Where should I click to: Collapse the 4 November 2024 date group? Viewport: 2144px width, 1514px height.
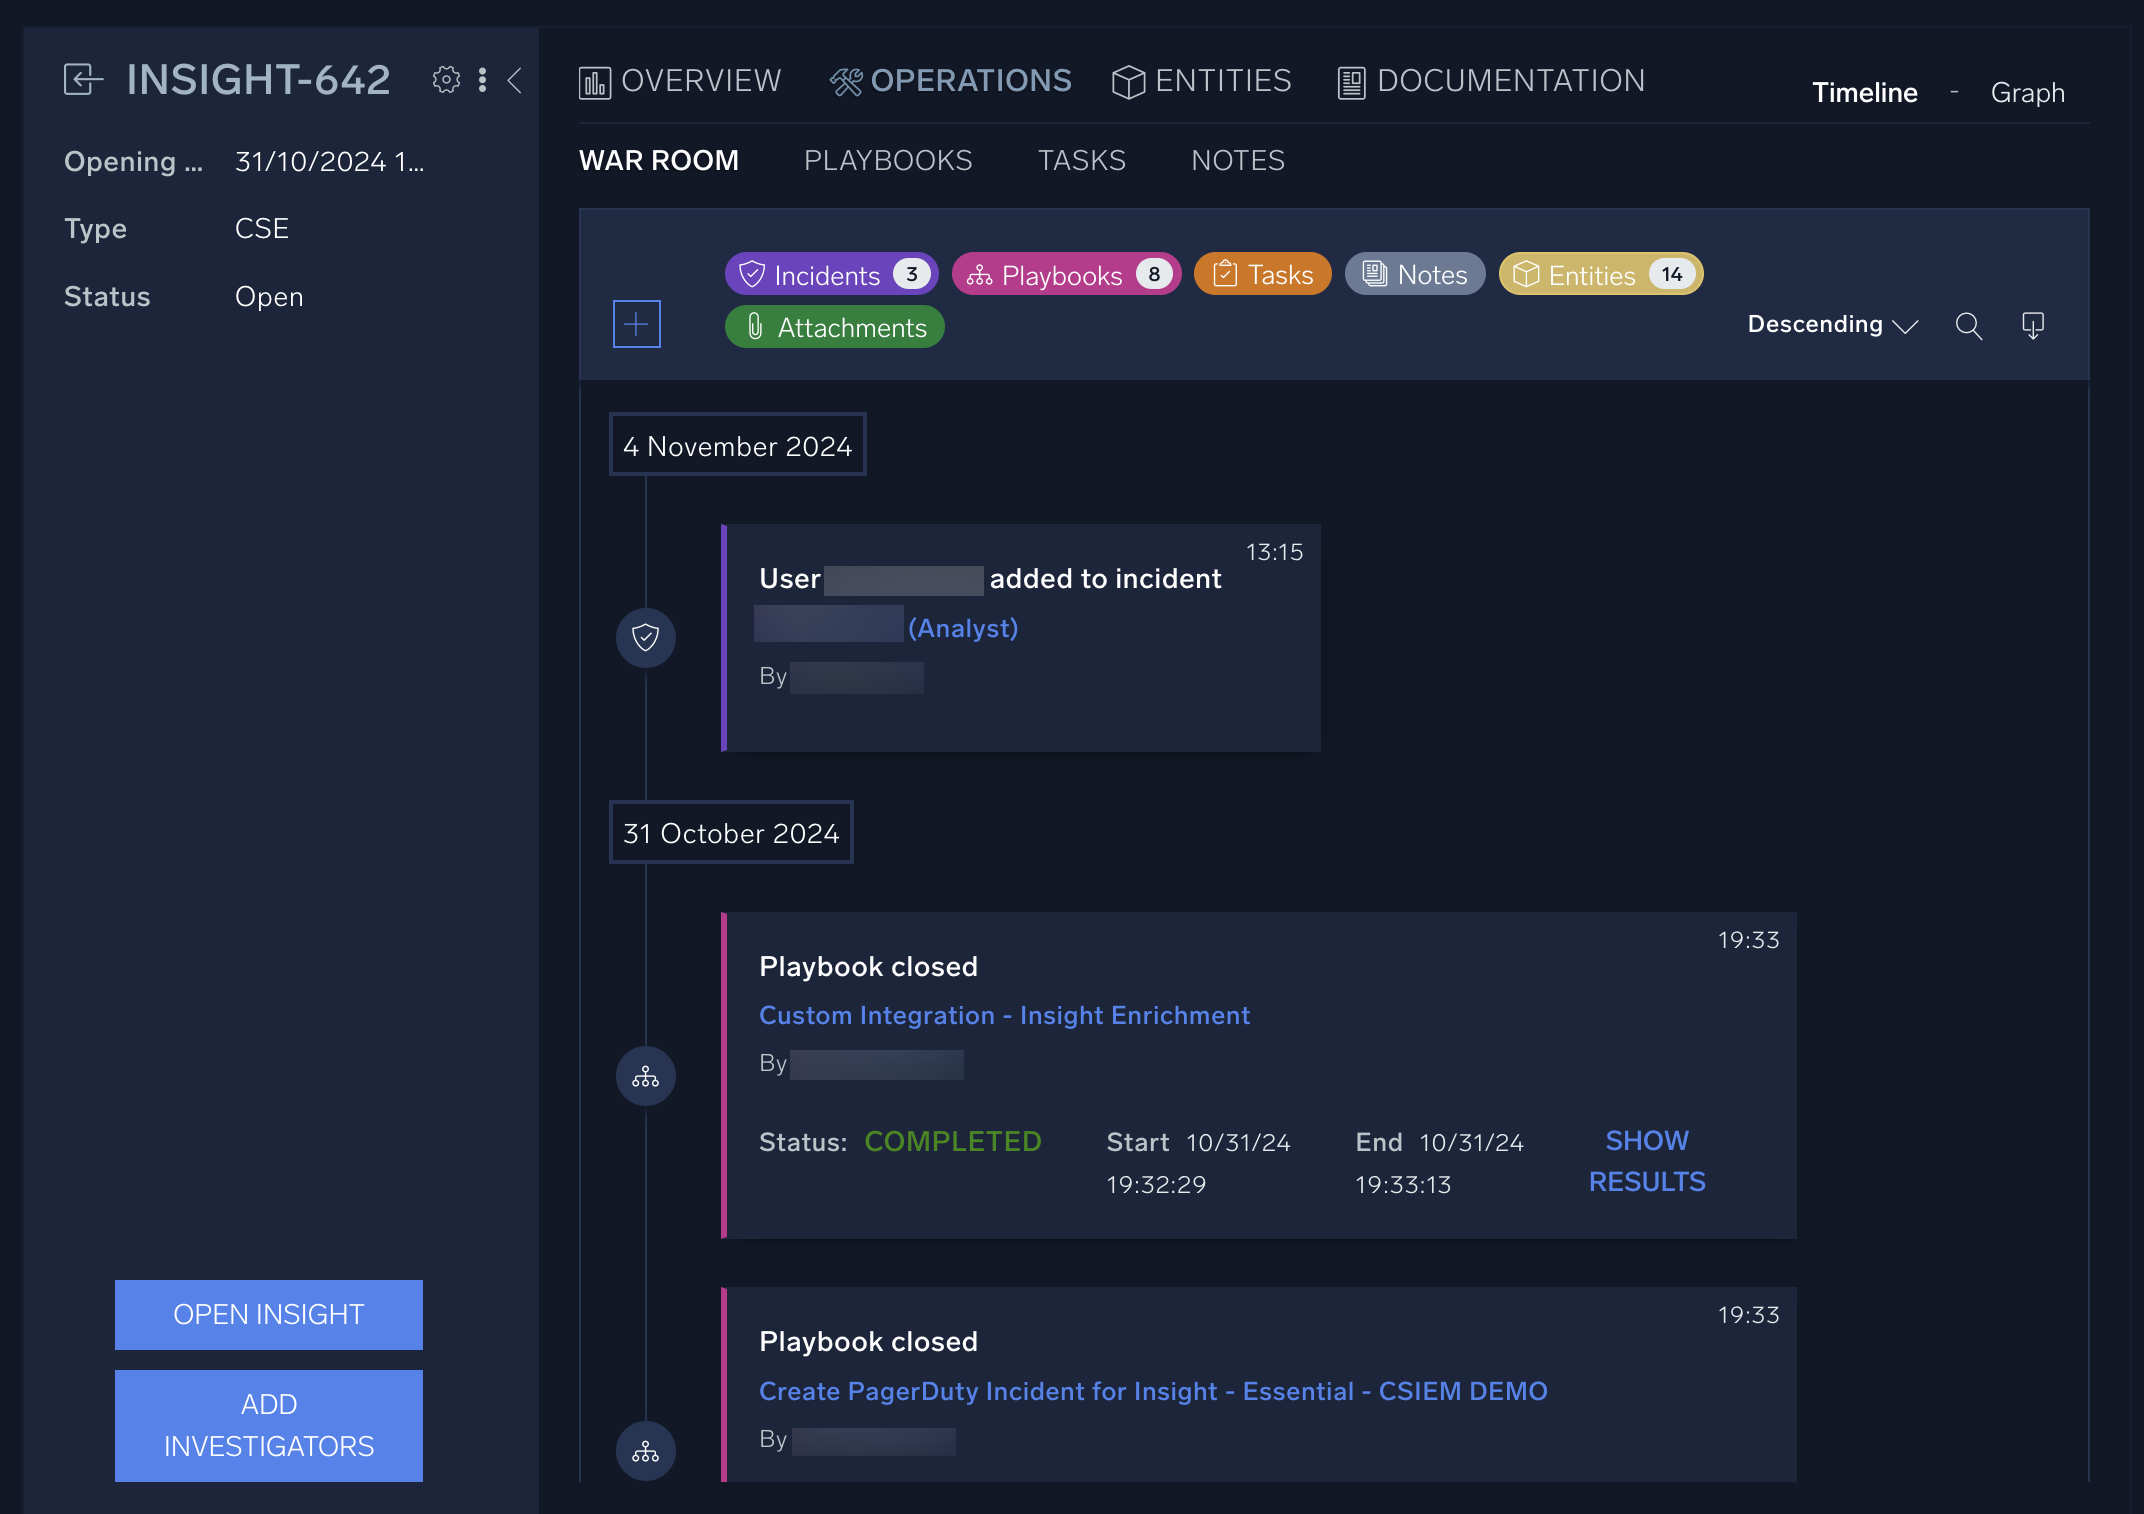[x=737, y=445]
